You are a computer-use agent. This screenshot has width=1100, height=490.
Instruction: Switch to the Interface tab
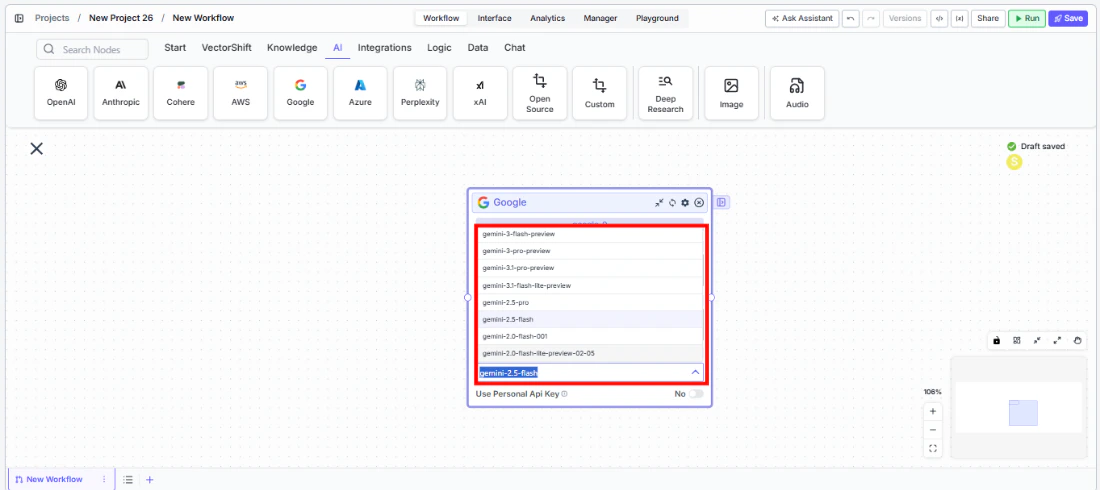[495, 18]
